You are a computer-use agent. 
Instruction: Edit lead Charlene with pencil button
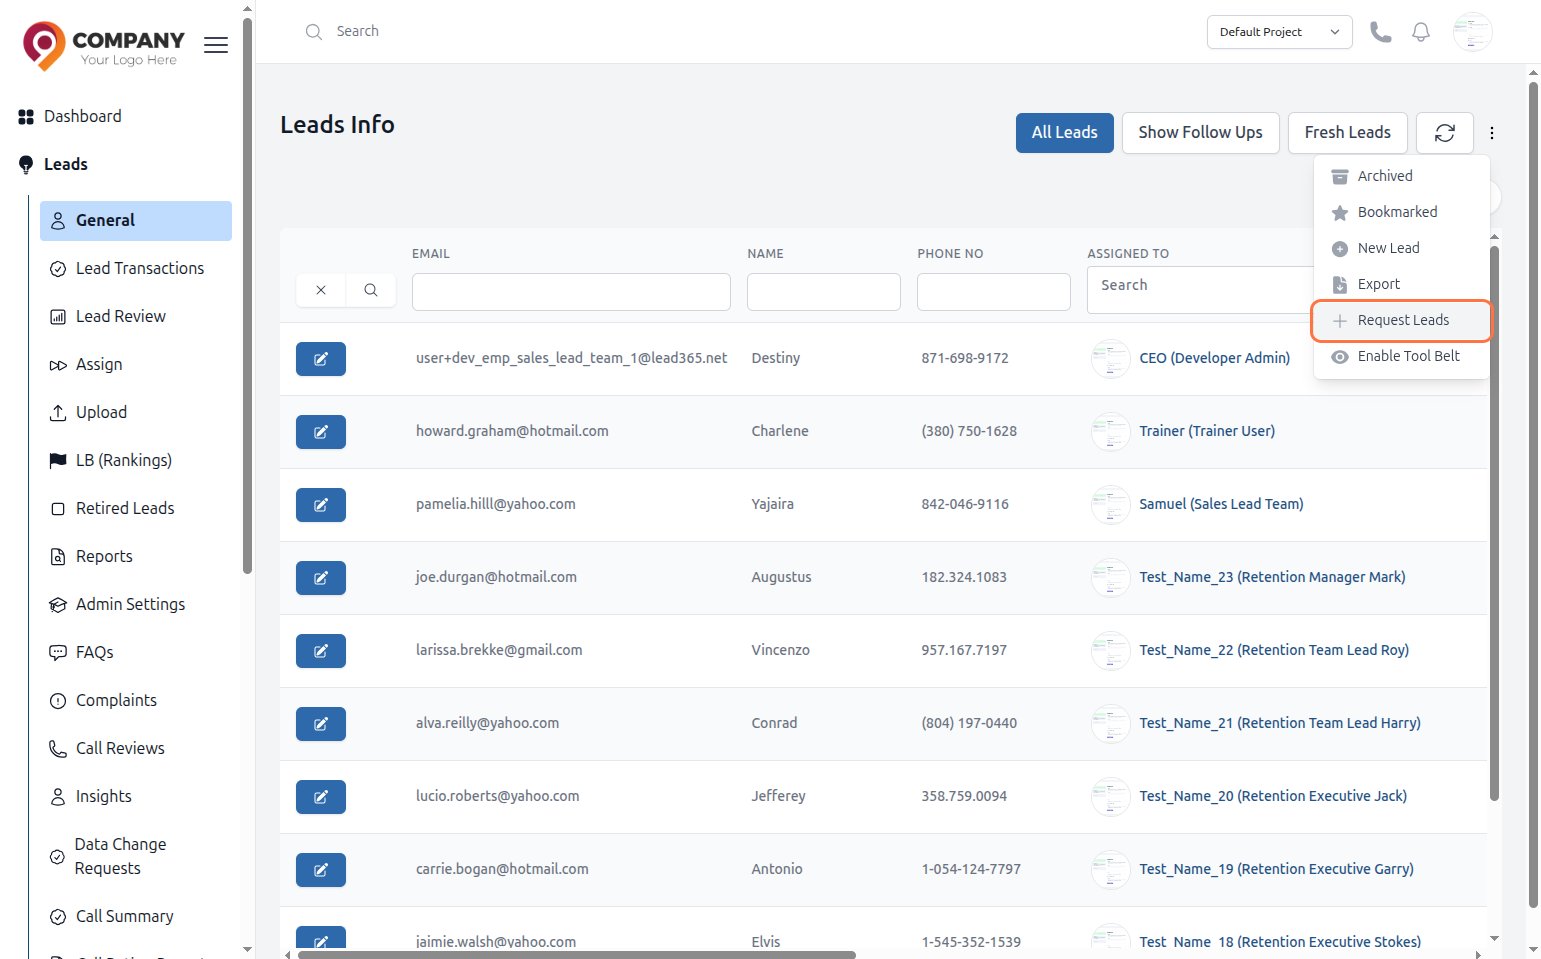click(321, 432)
